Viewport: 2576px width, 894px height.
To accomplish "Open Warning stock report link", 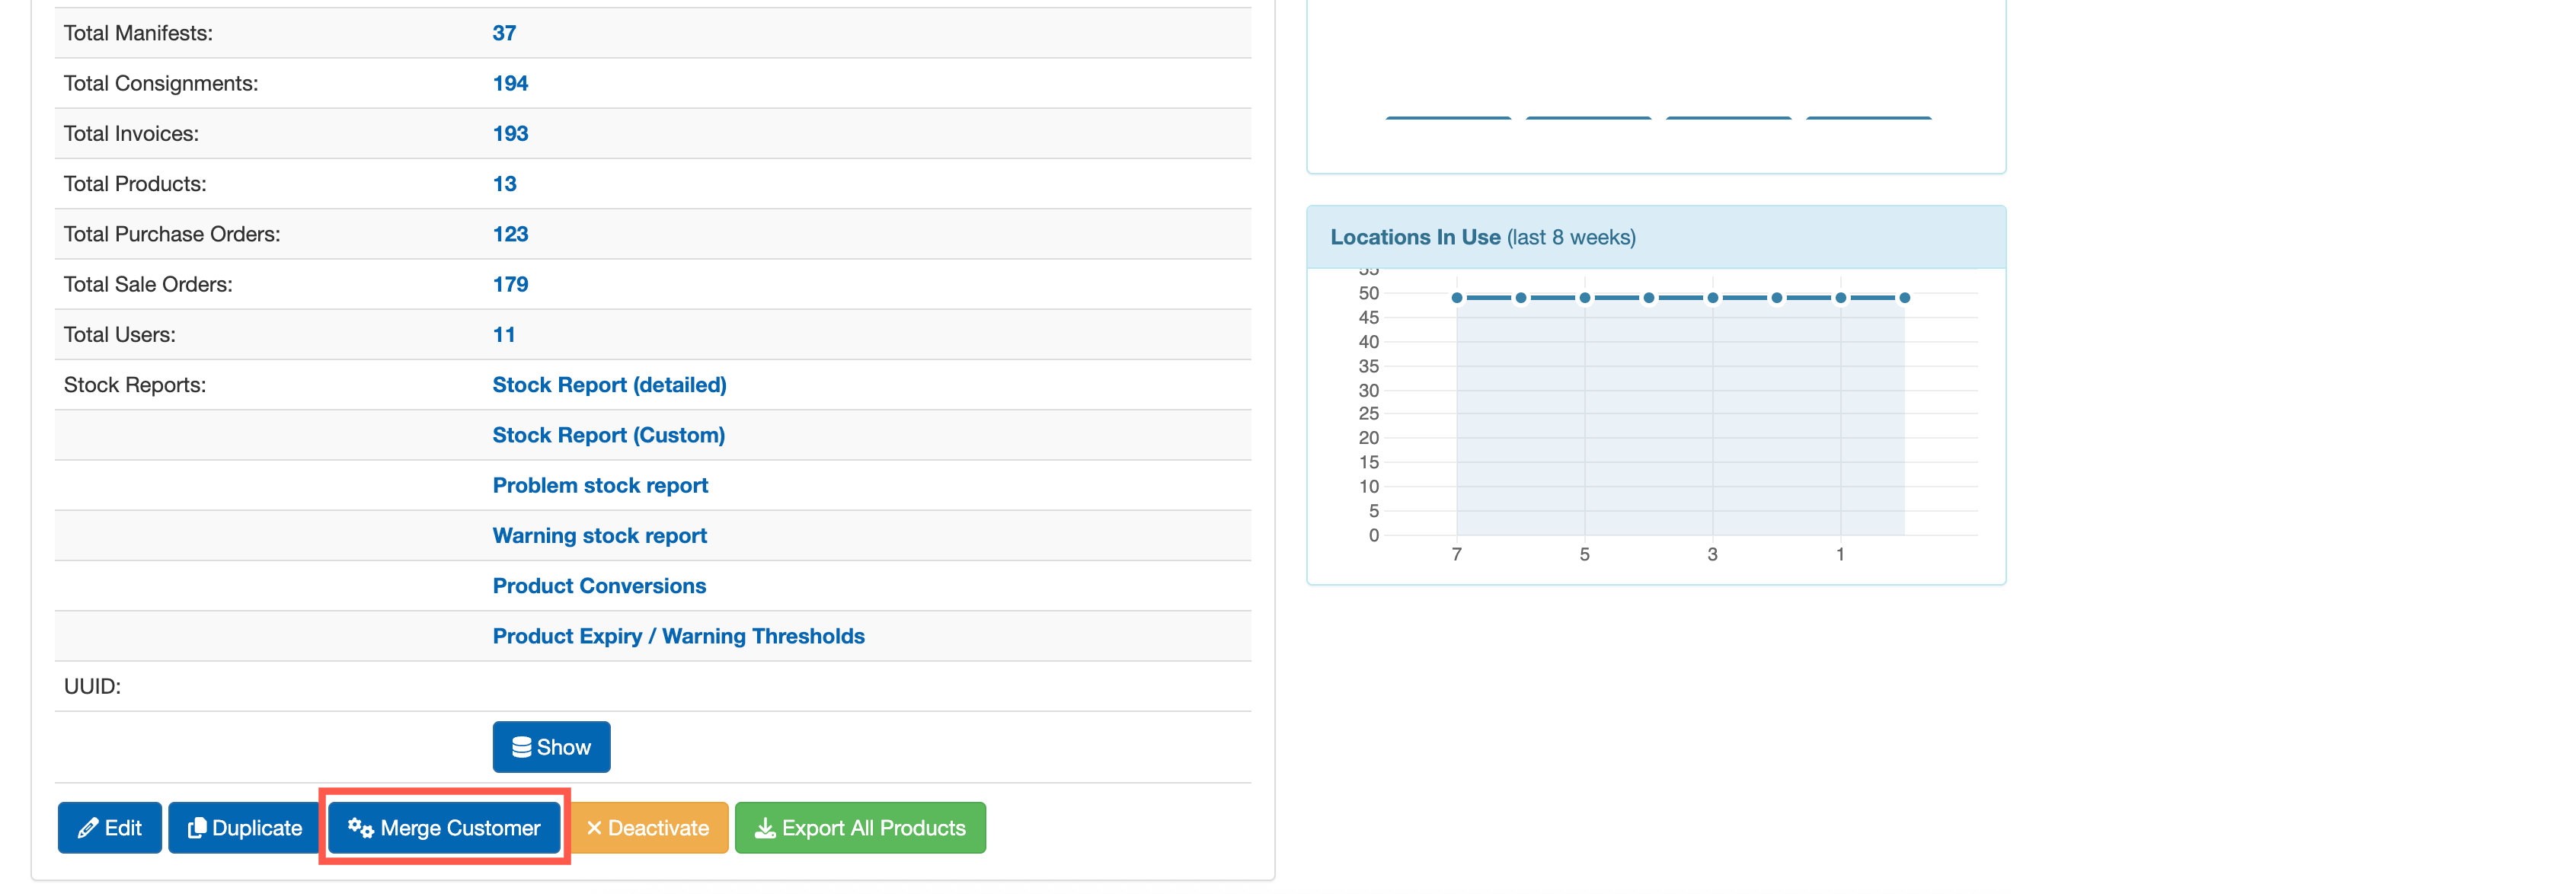I will [x=599, y=536].
